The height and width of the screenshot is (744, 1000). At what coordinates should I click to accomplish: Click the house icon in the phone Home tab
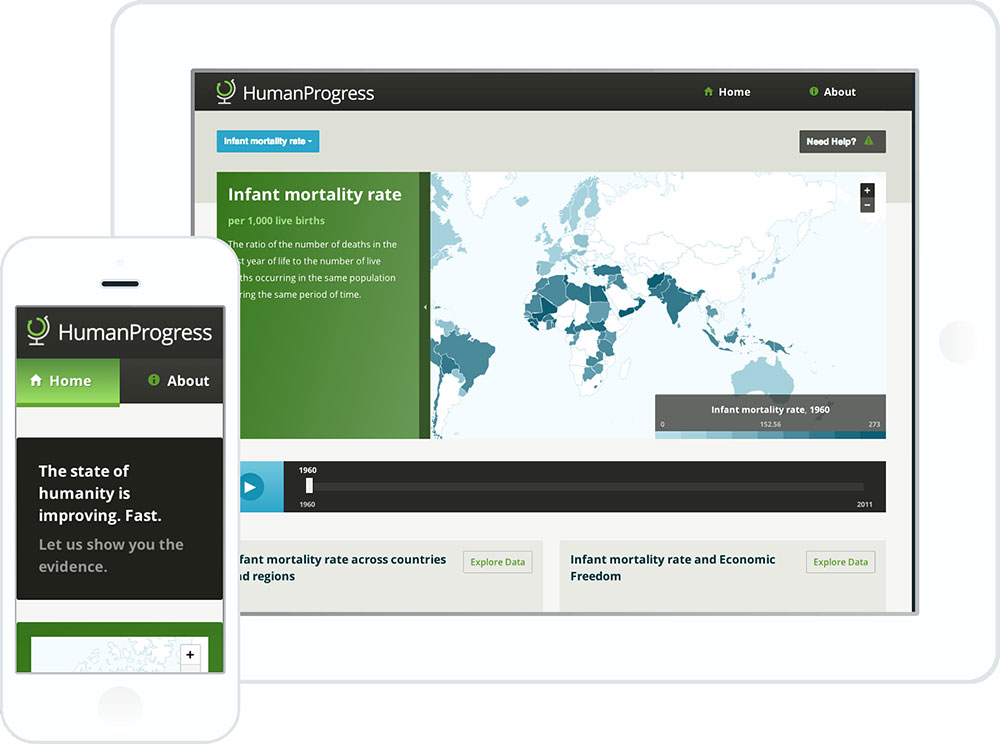pos(36,380)
